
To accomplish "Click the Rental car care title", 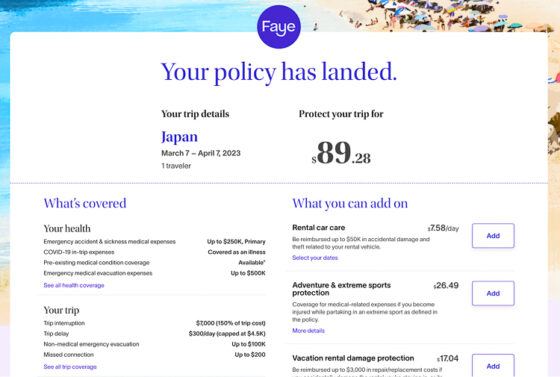I will pos(319,227).
